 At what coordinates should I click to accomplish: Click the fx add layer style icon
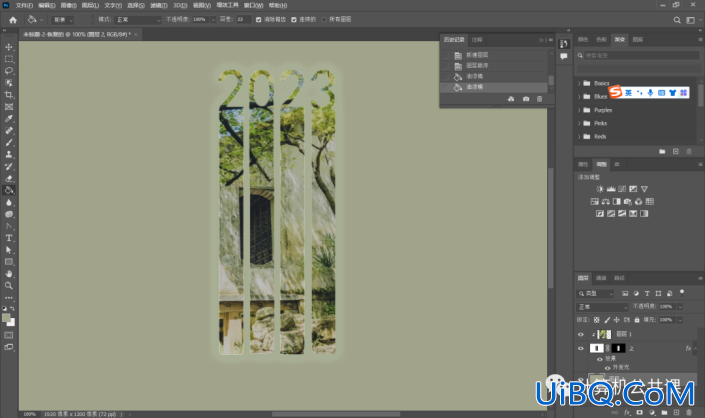click(x=627, y=412)
